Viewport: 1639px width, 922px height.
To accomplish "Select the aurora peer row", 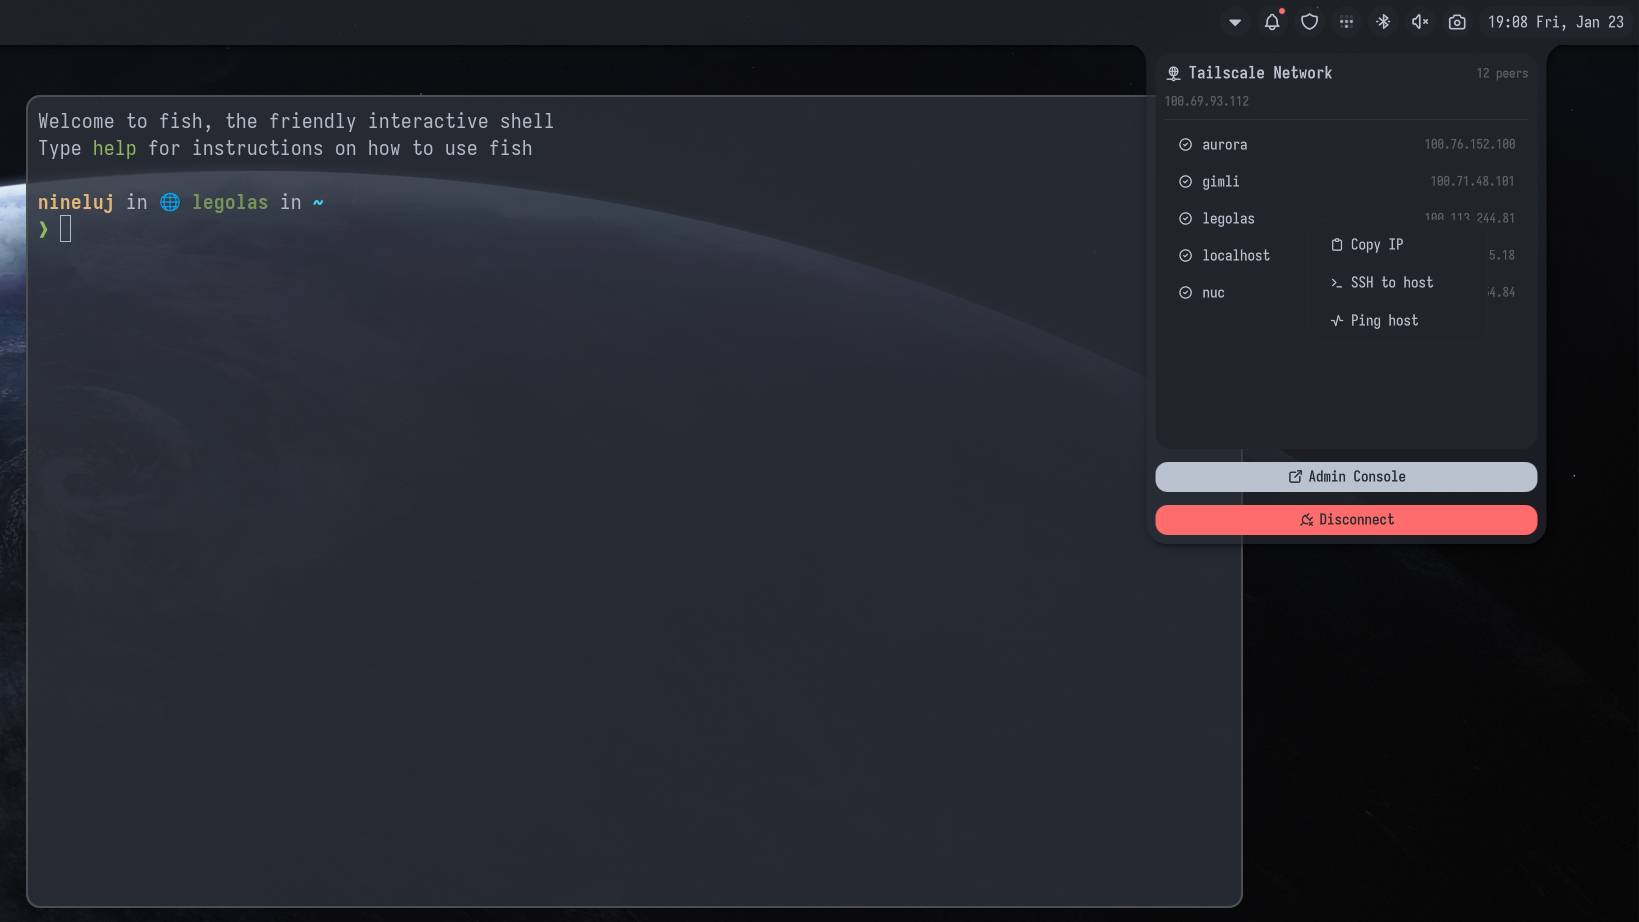I will pyautogui.click(x=1346, y=145).
